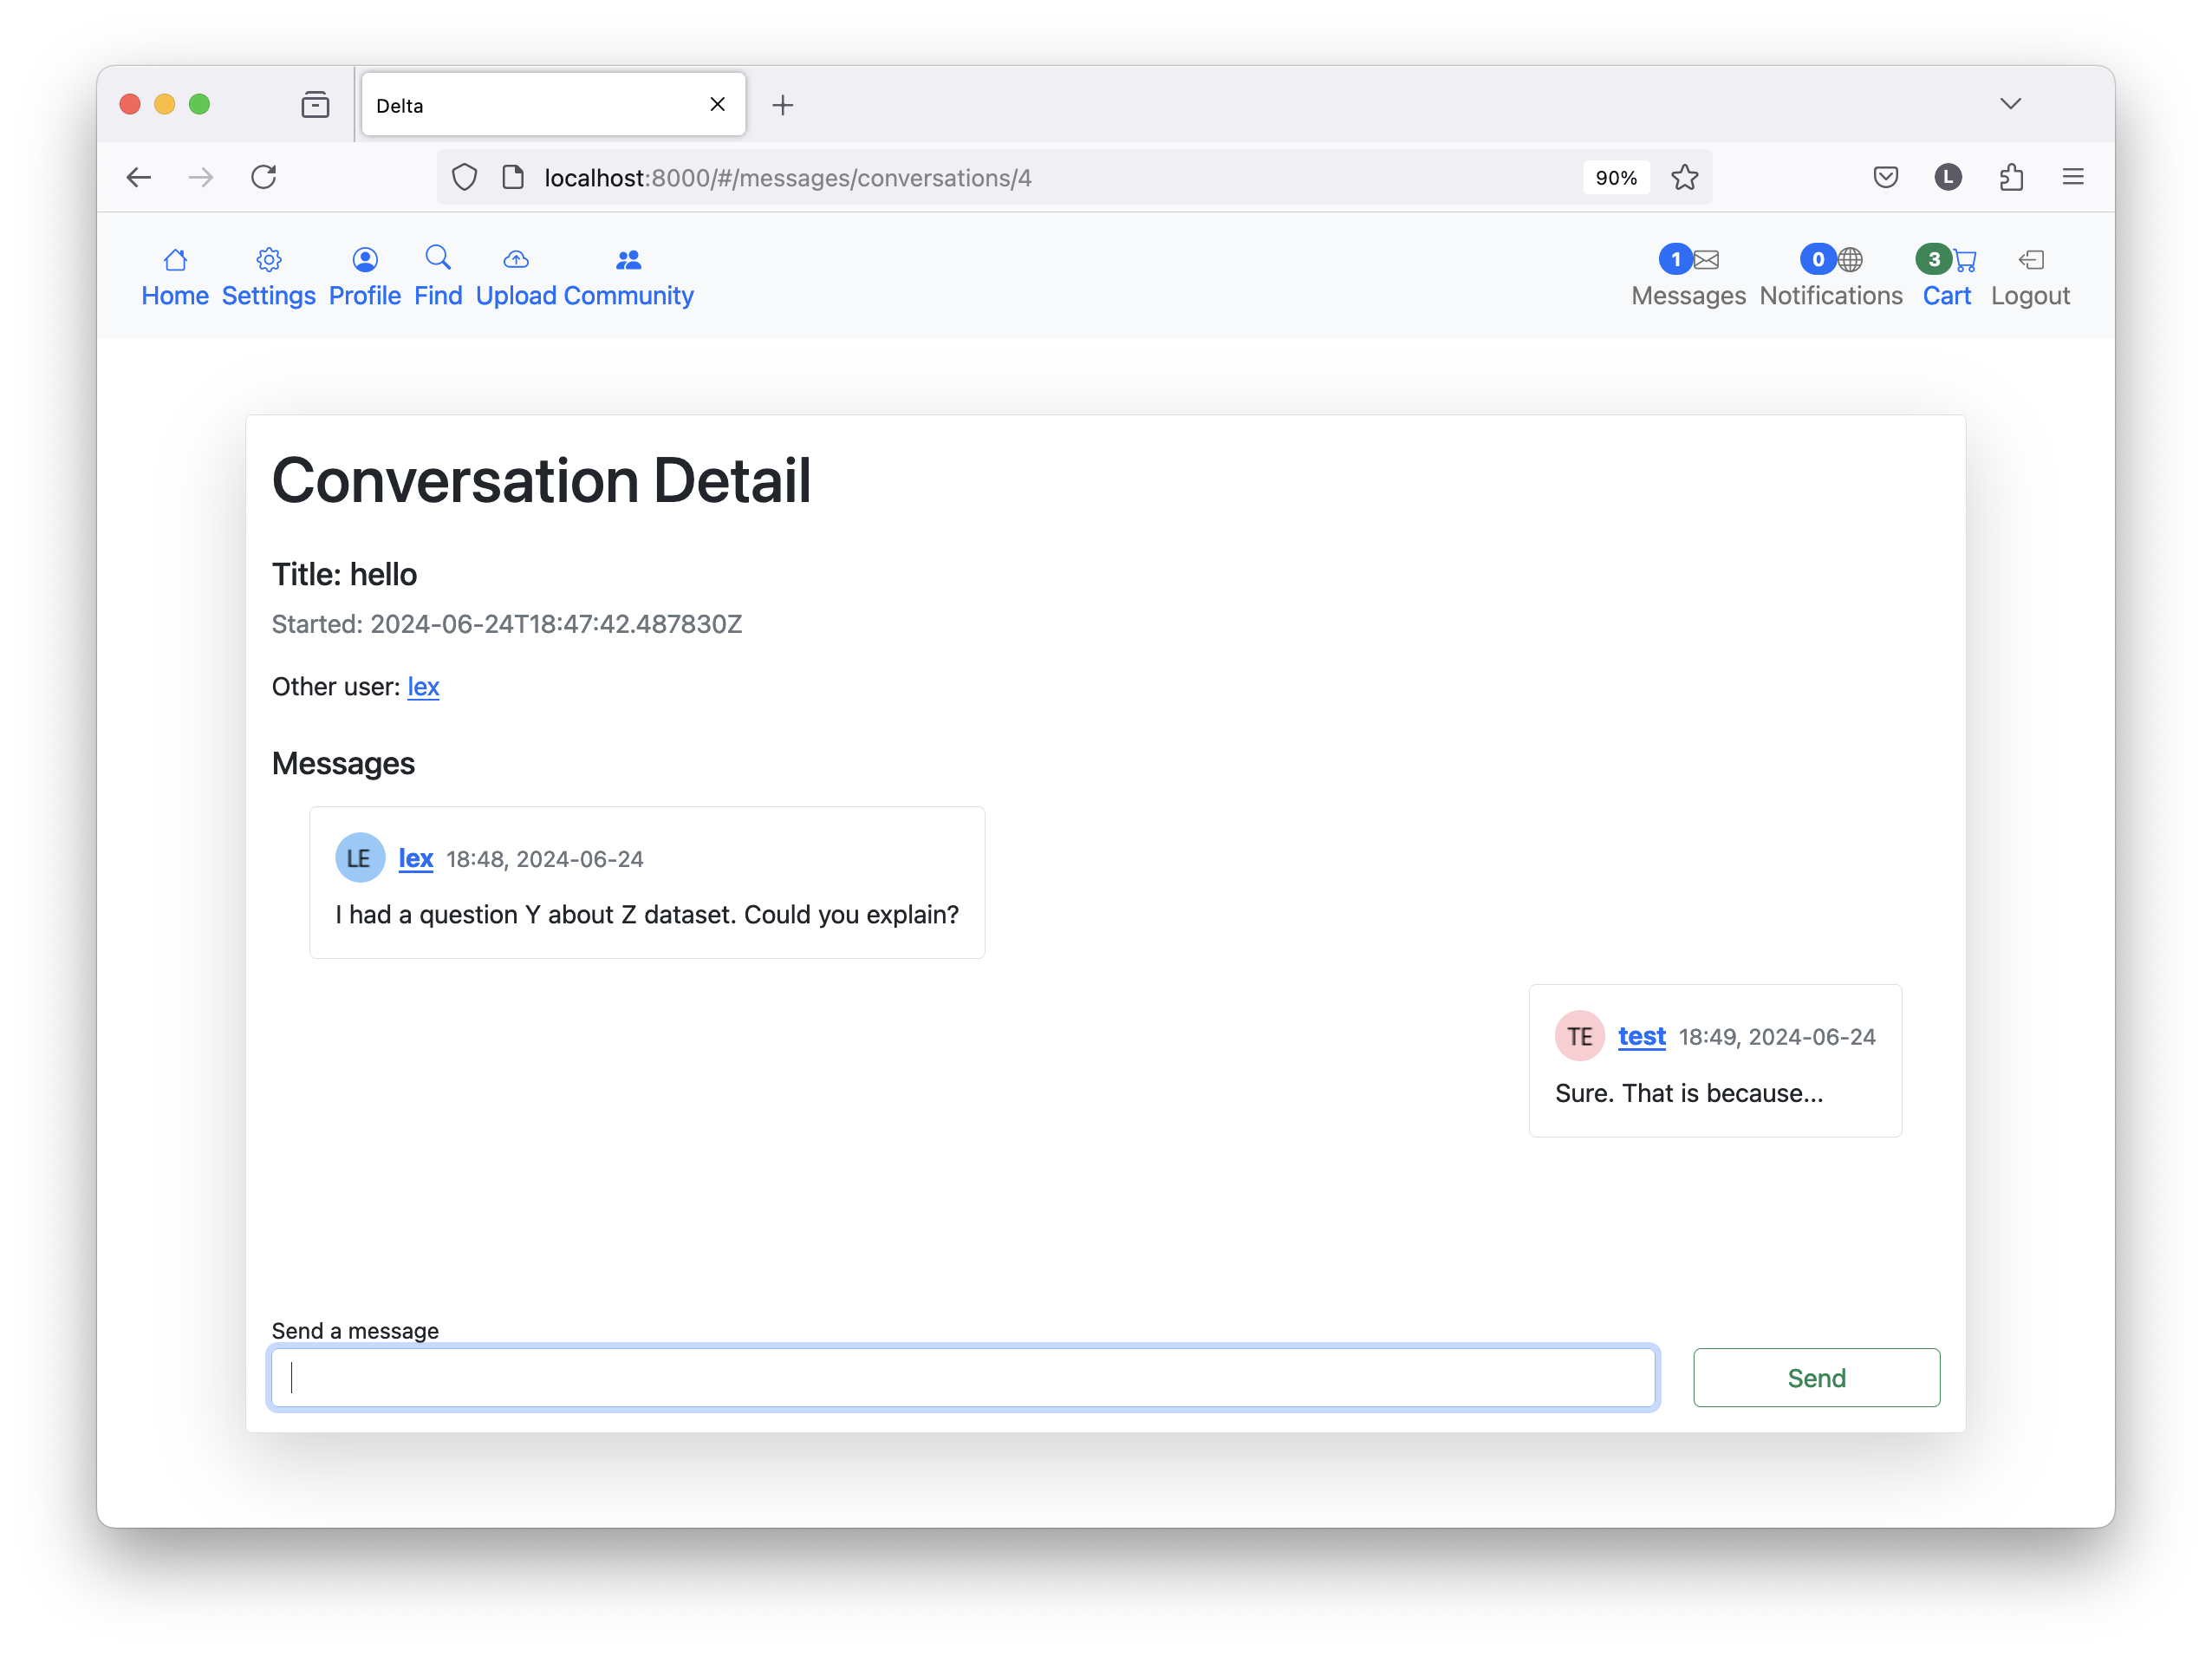Open the Settings nav label
The width and height of the screenshot is (2212, 1656).
268,296
